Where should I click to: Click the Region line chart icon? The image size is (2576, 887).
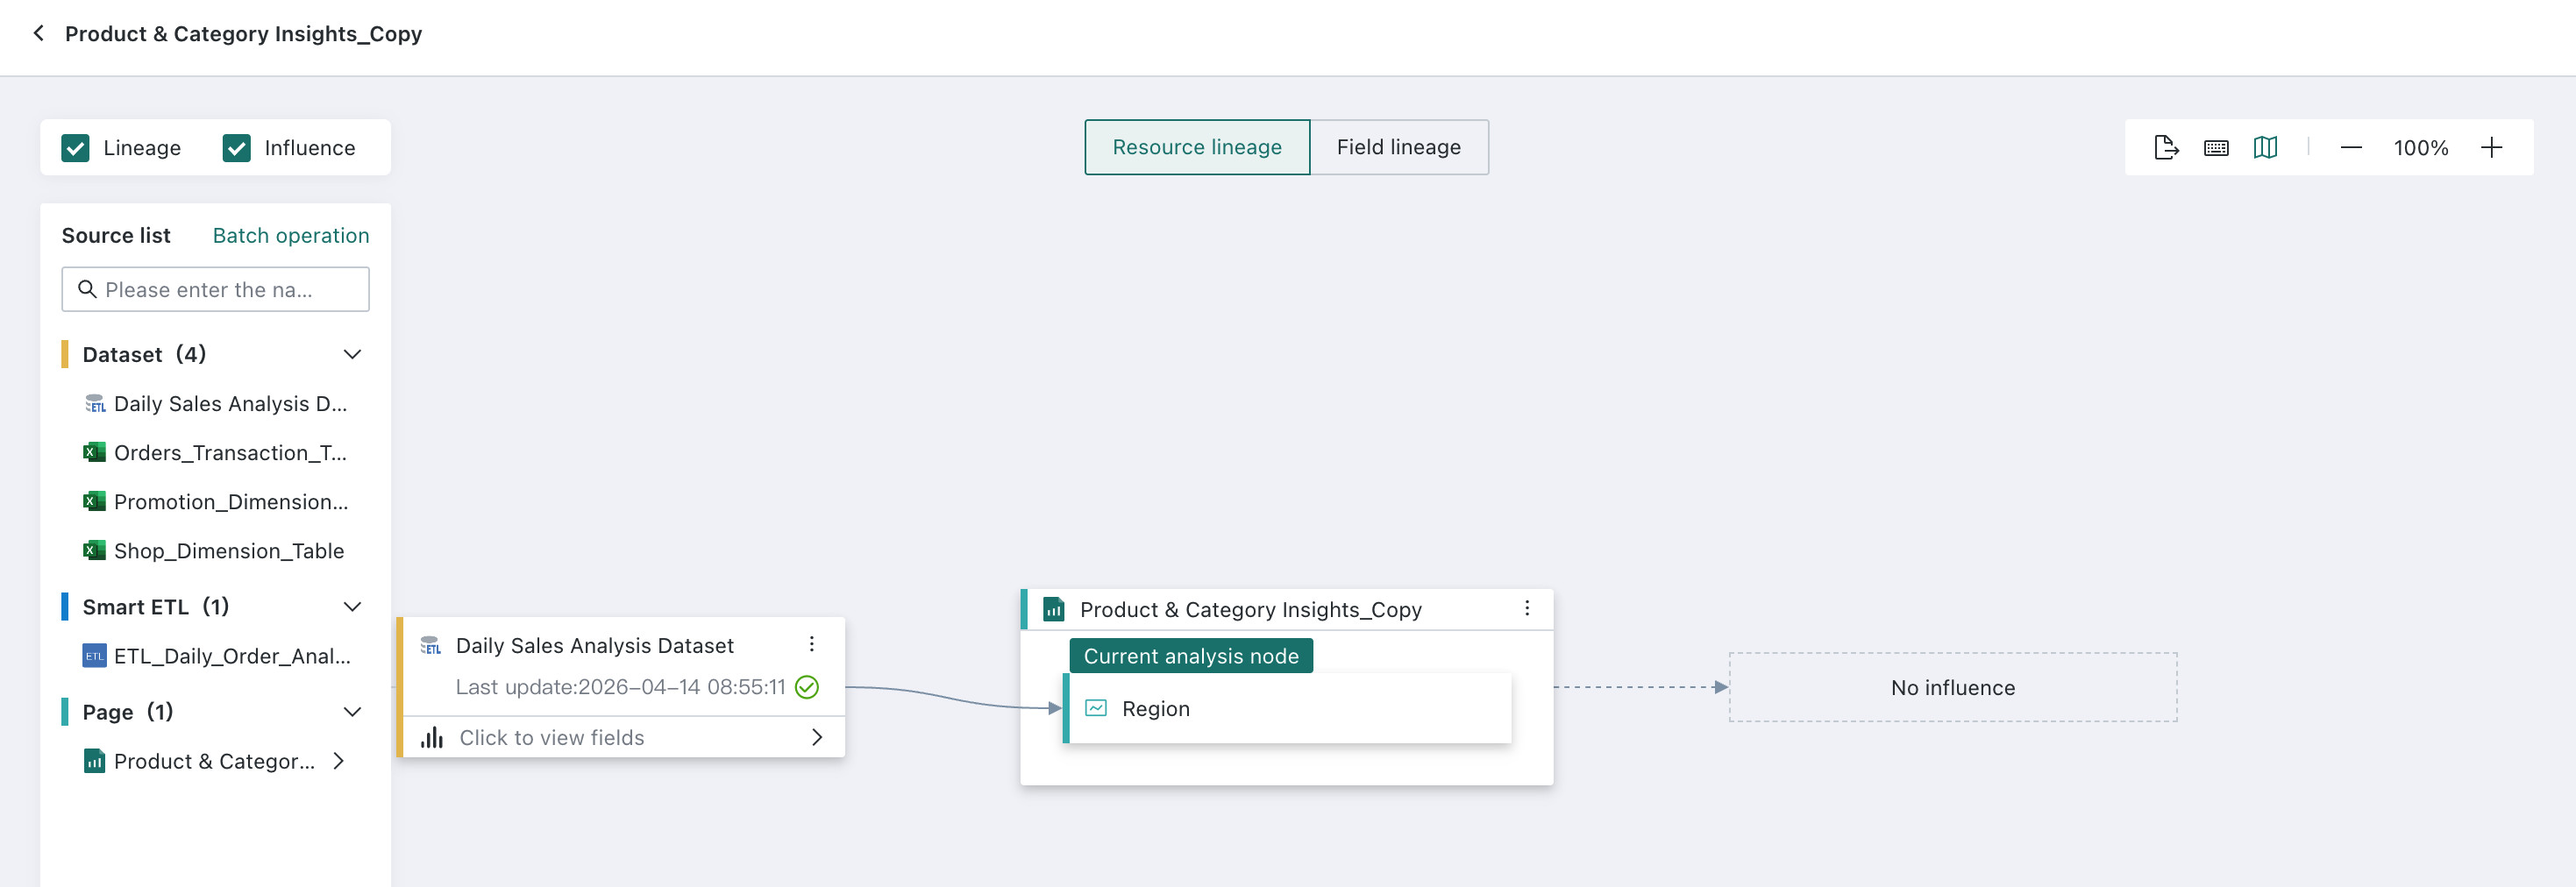coord(1096,708)
